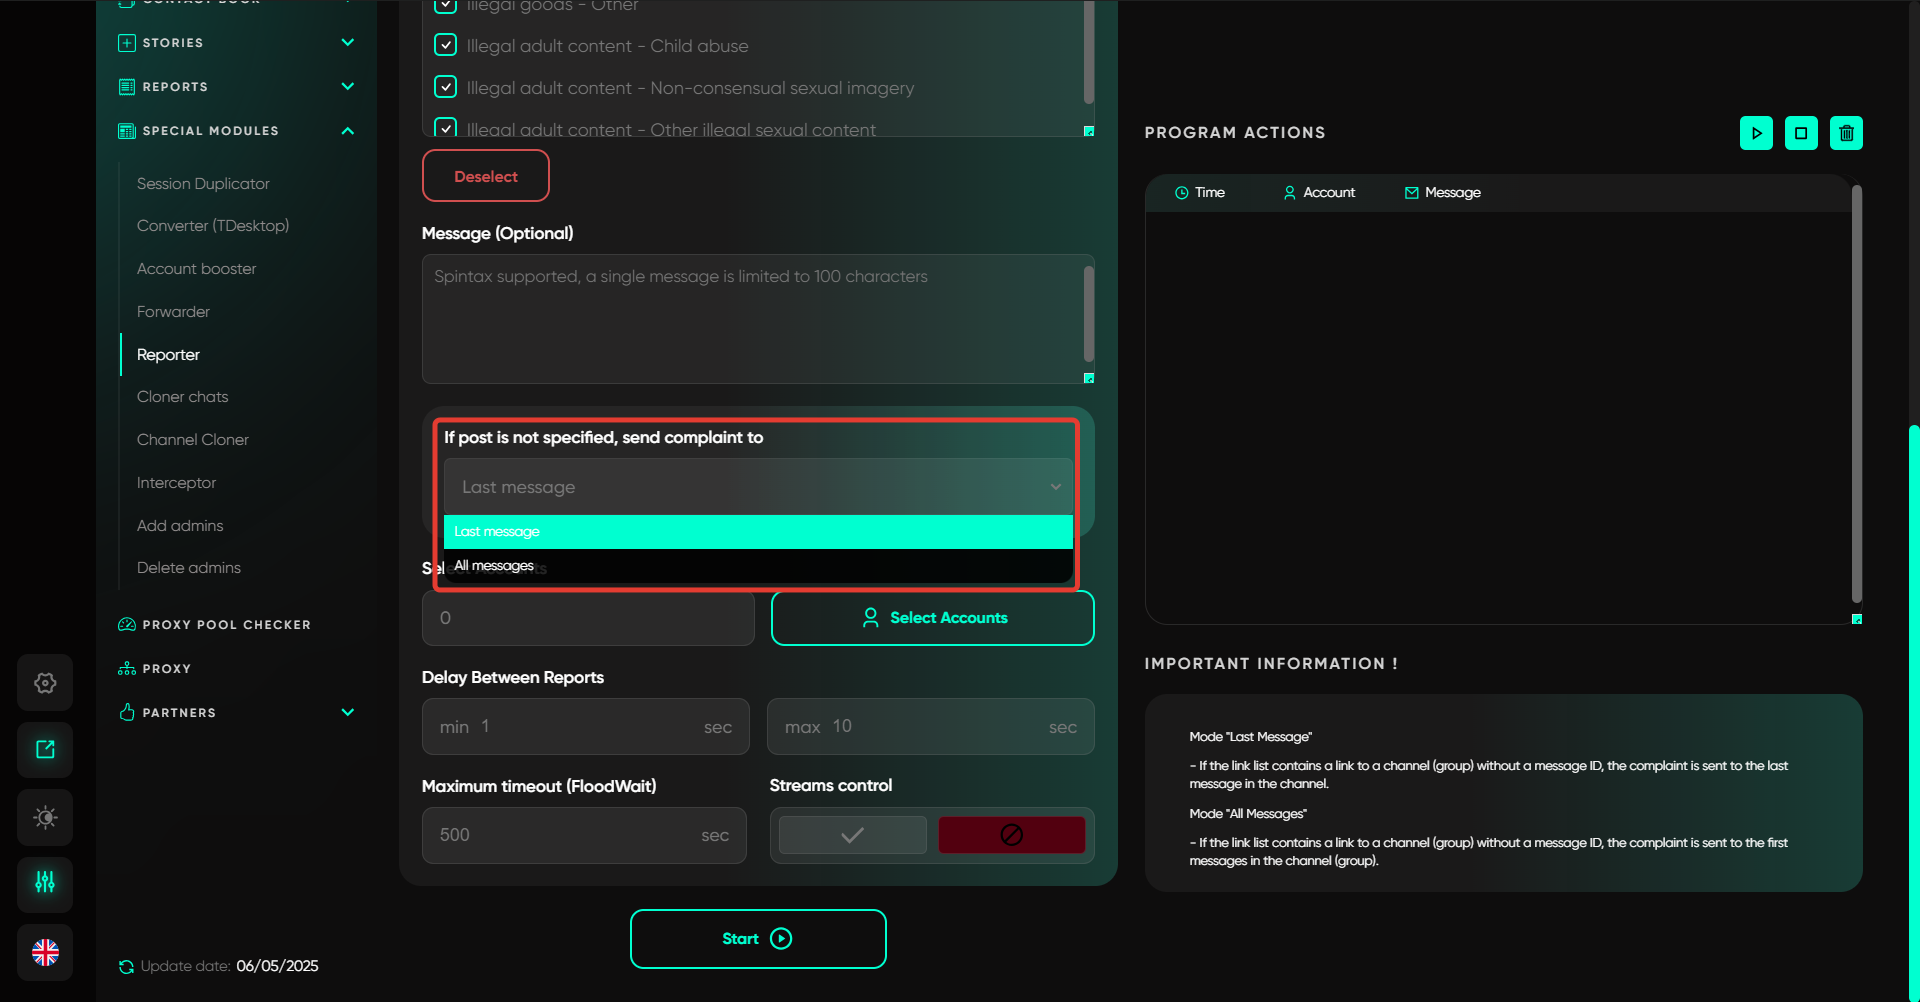Click the trash icon to clear actions

point(1846,133)
